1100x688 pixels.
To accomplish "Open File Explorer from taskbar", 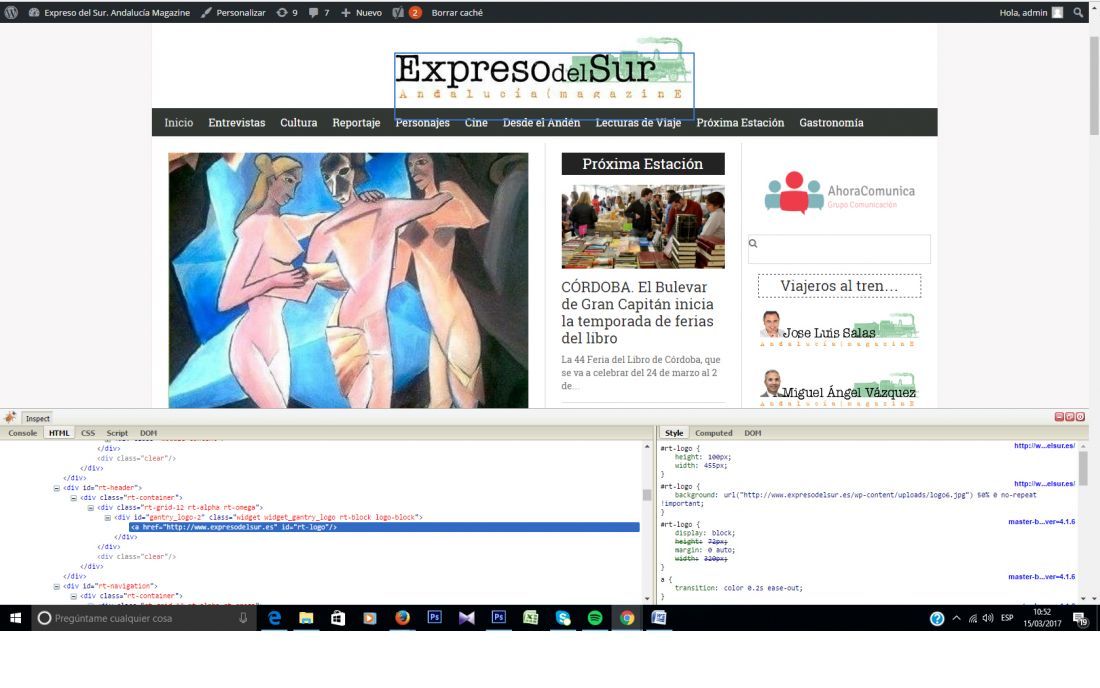I will tap(306, 618).
